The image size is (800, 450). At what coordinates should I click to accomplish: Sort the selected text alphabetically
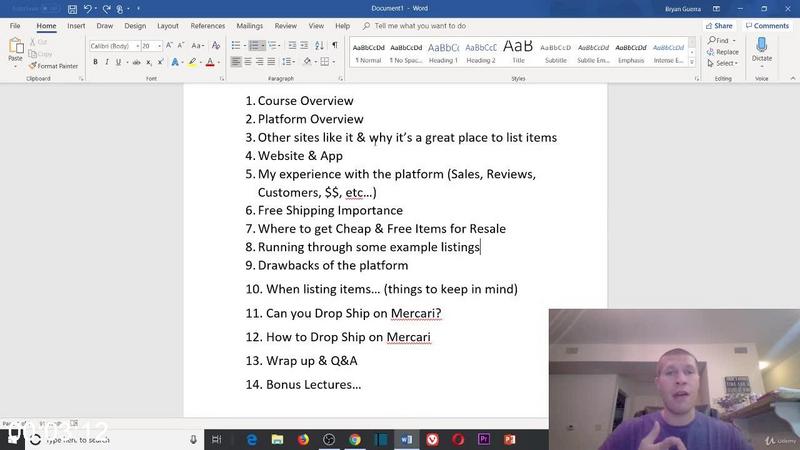[319, 45]
